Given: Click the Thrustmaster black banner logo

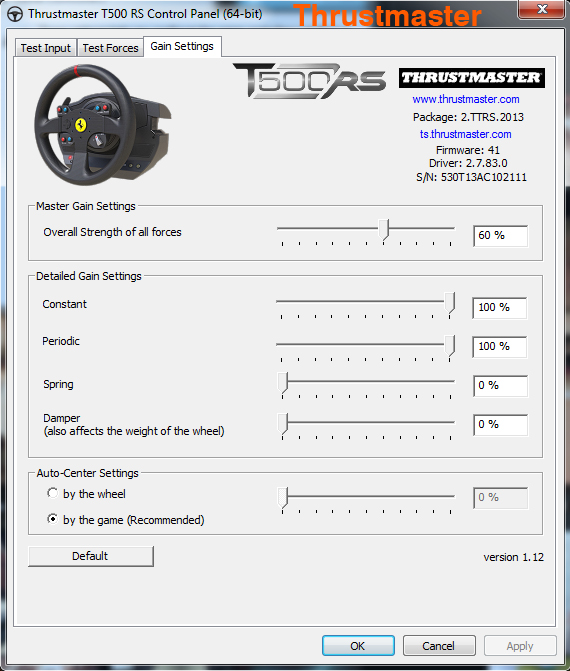Looking at the screenshot, I should tap(472, 78).
